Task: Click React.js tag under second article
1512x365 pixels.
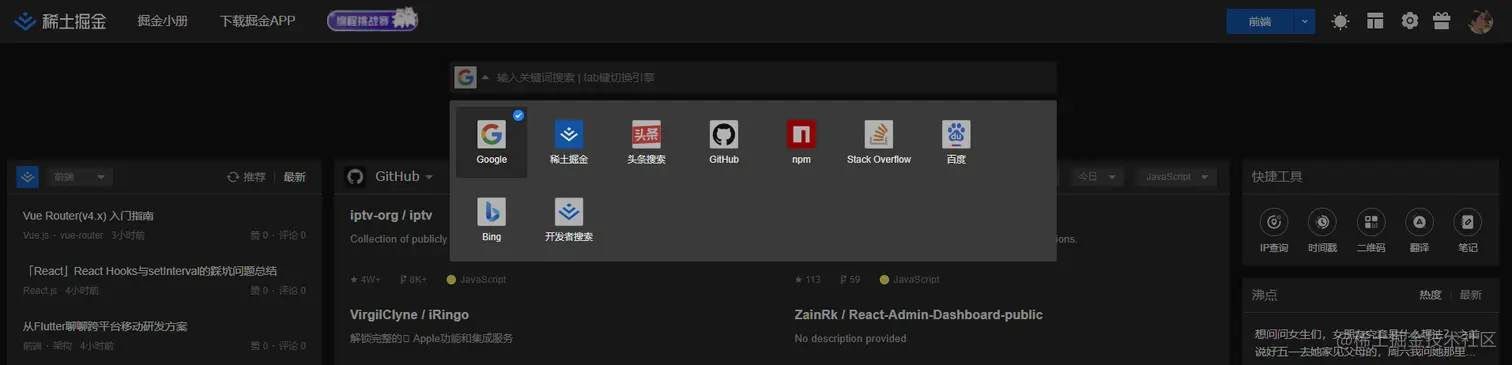Action: pos(40,291)
